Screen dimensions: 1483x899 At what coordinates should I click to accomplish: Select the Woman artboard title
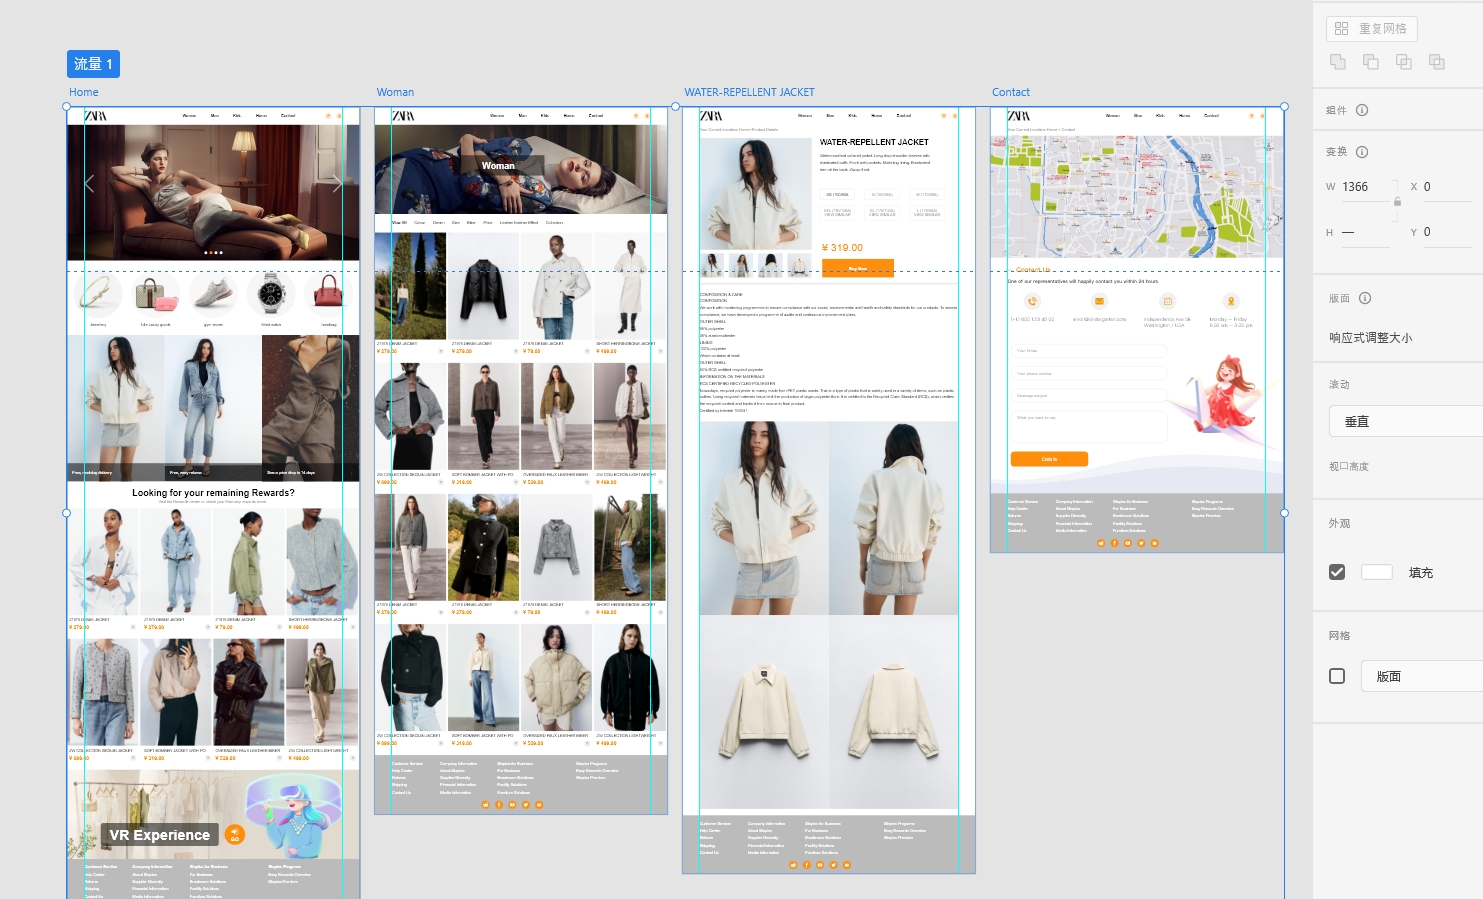[395, 92]
